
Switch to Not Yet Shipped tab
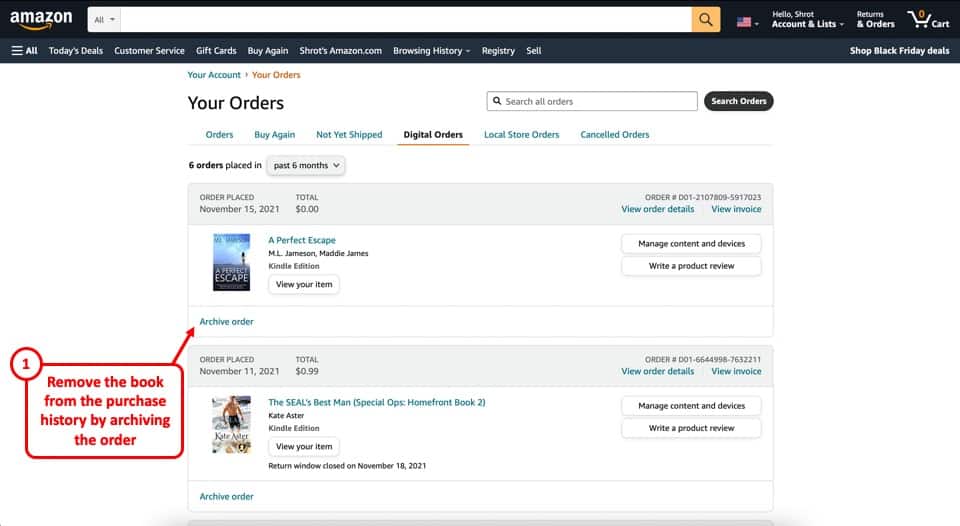(349, 135)
